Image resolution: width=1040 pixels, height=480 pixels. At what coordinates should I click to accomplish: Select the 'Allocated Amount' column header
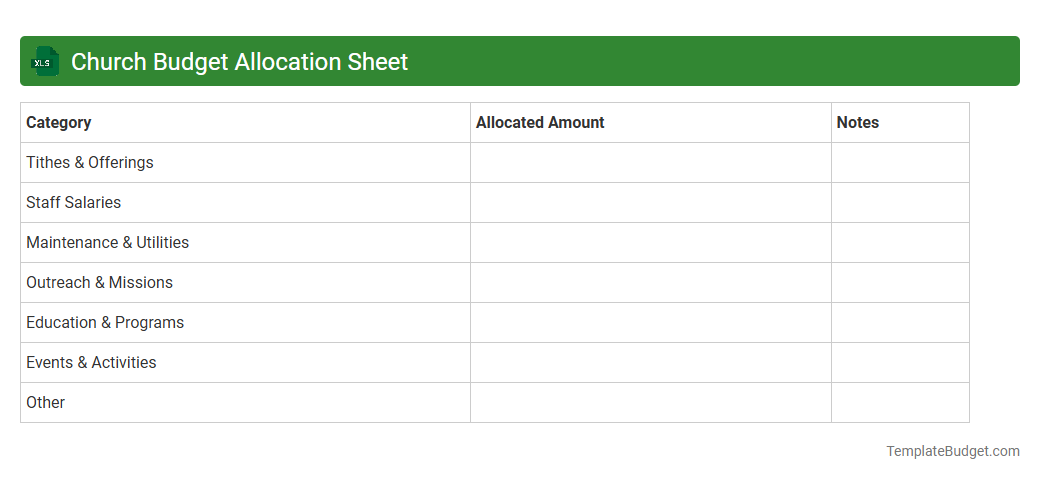tap(540, 123)
